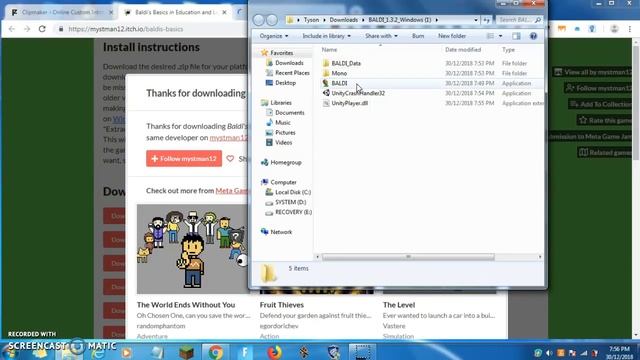Open Chrome profile avatar icon
The image size is (640, 360).
pyautogui.click(x=614, y=29)
